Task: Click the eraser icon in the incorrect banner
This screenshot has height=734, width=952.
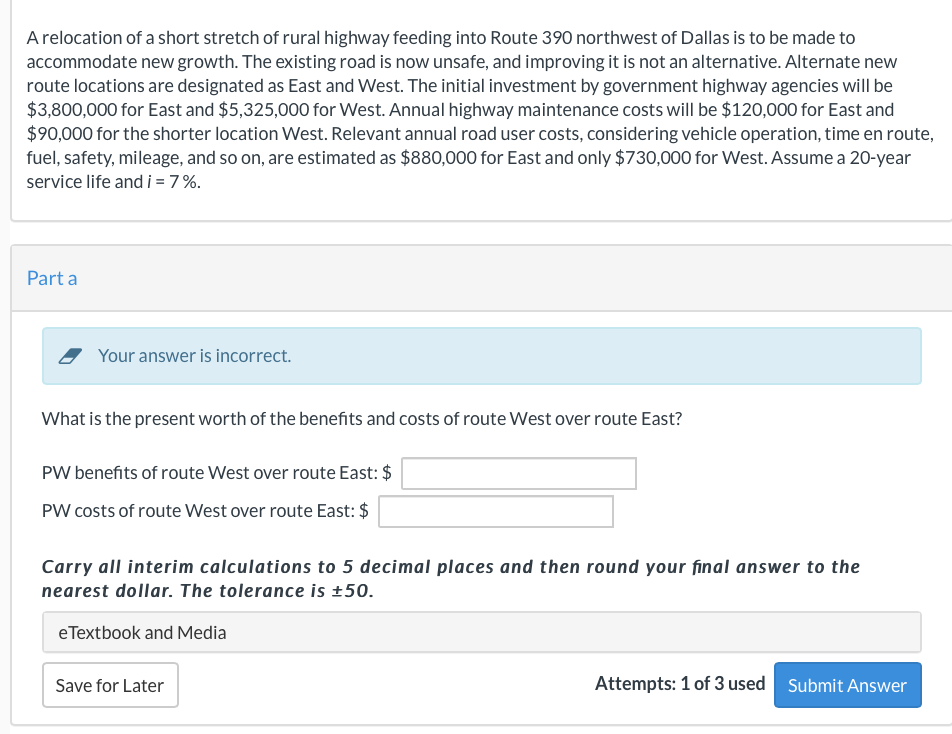Action: pos(70,356)
